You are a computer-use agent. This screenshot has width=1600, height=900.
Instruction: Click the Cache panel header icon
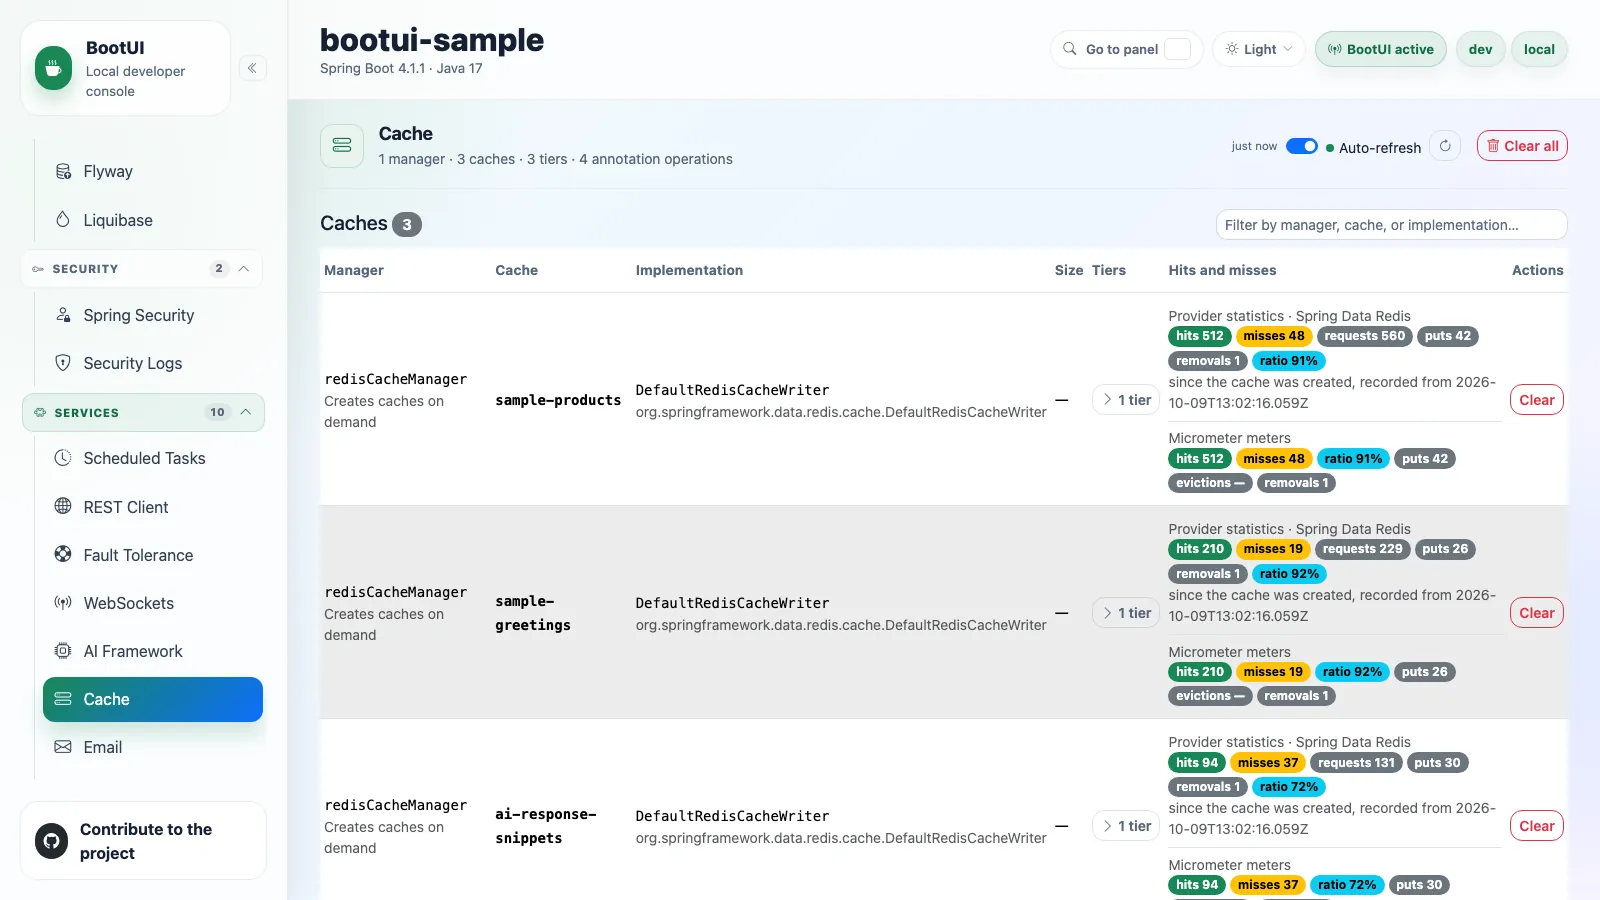pos(342,146)
